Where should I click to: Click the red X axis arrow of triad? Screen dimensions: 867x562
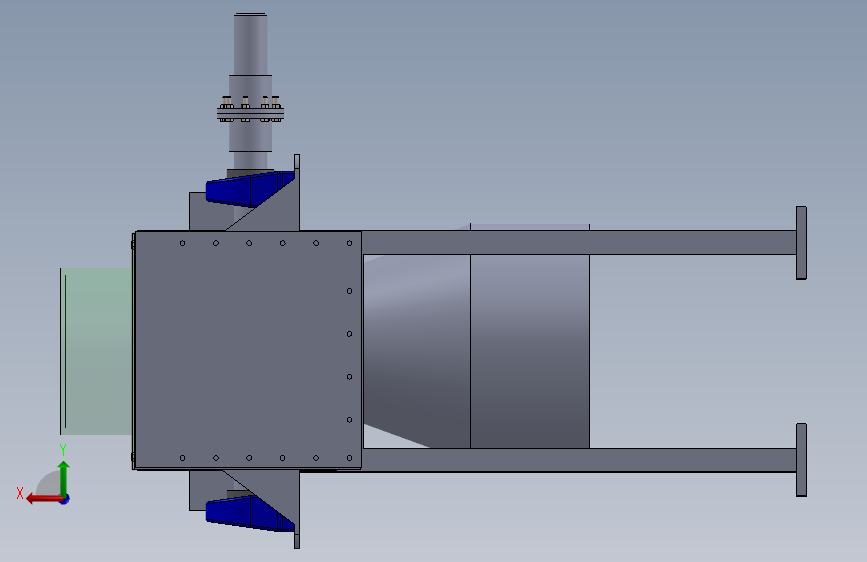point(43,499)
